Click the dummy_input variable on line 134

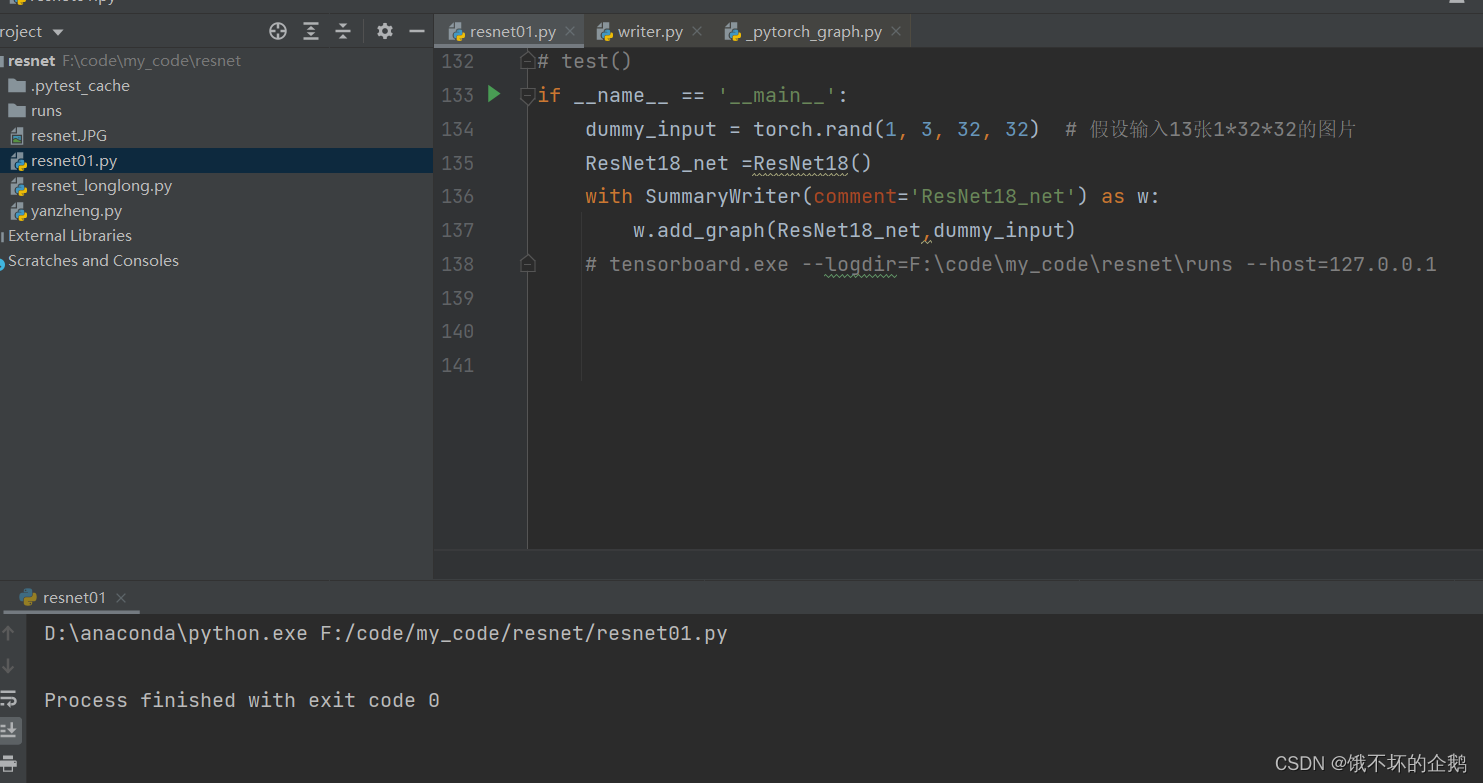pyautogui.click(x=651, y=129)
